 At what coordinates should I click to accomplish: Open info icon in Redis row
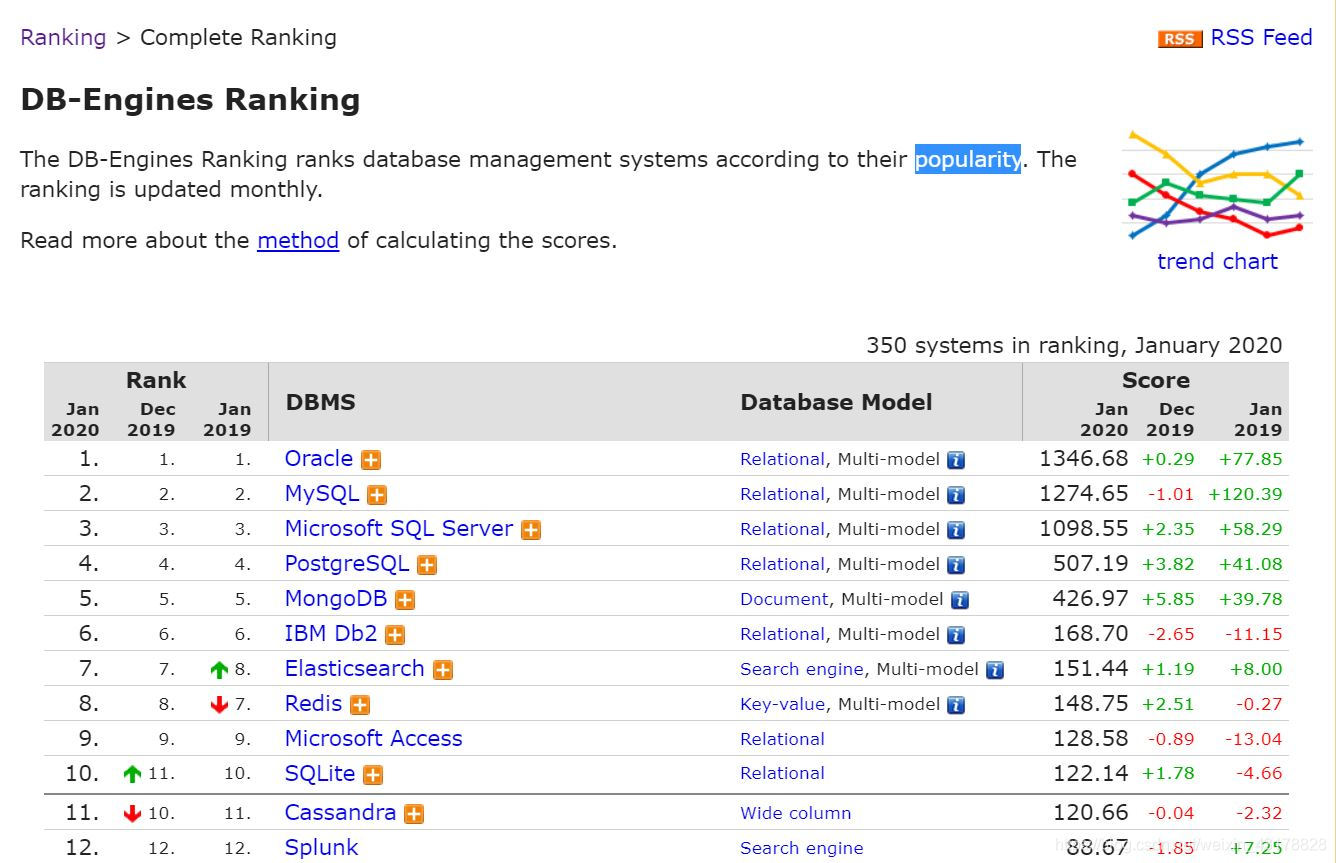[x=956, y=705]
